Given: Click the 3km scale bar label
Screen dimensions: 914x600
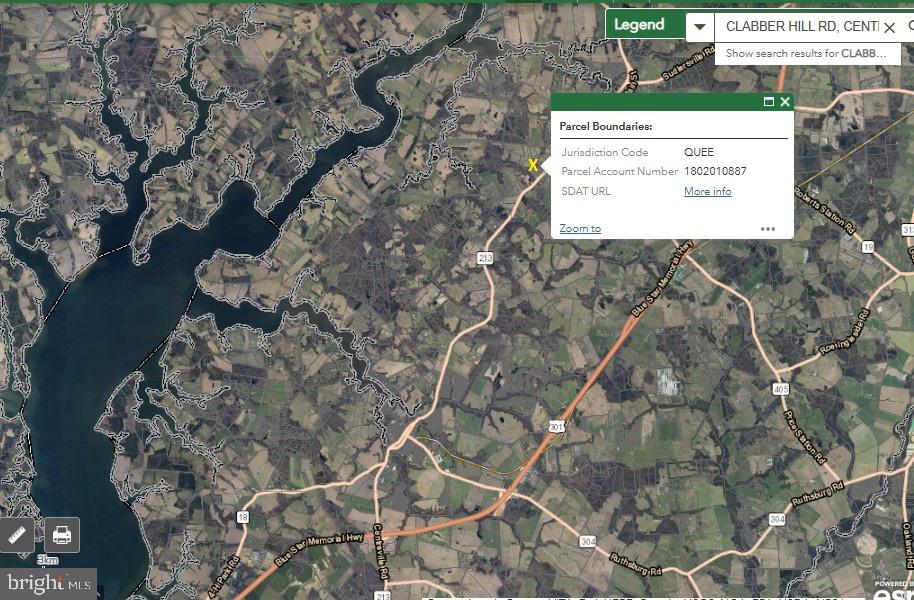Looking at the screenshot, I should (47, 560).
